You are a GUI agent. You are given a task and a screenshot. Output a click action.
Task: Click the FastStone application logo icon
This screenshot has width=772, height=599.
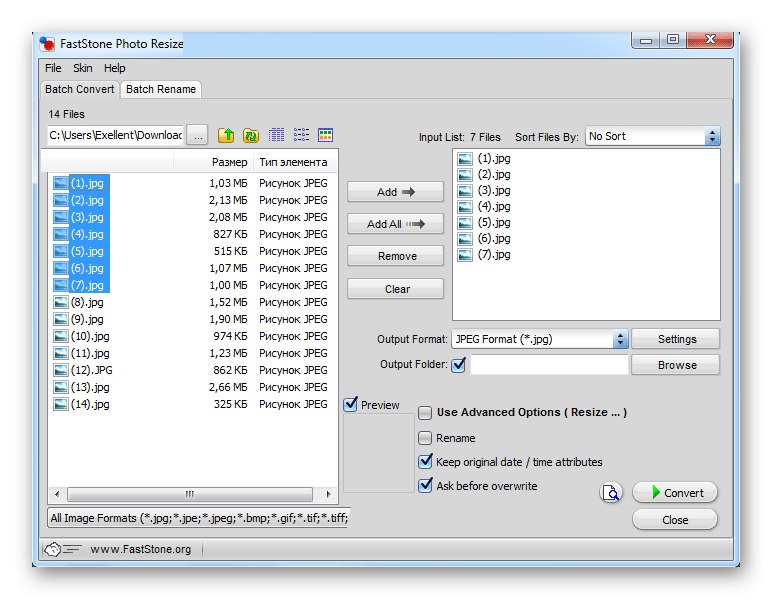(47, 44)
